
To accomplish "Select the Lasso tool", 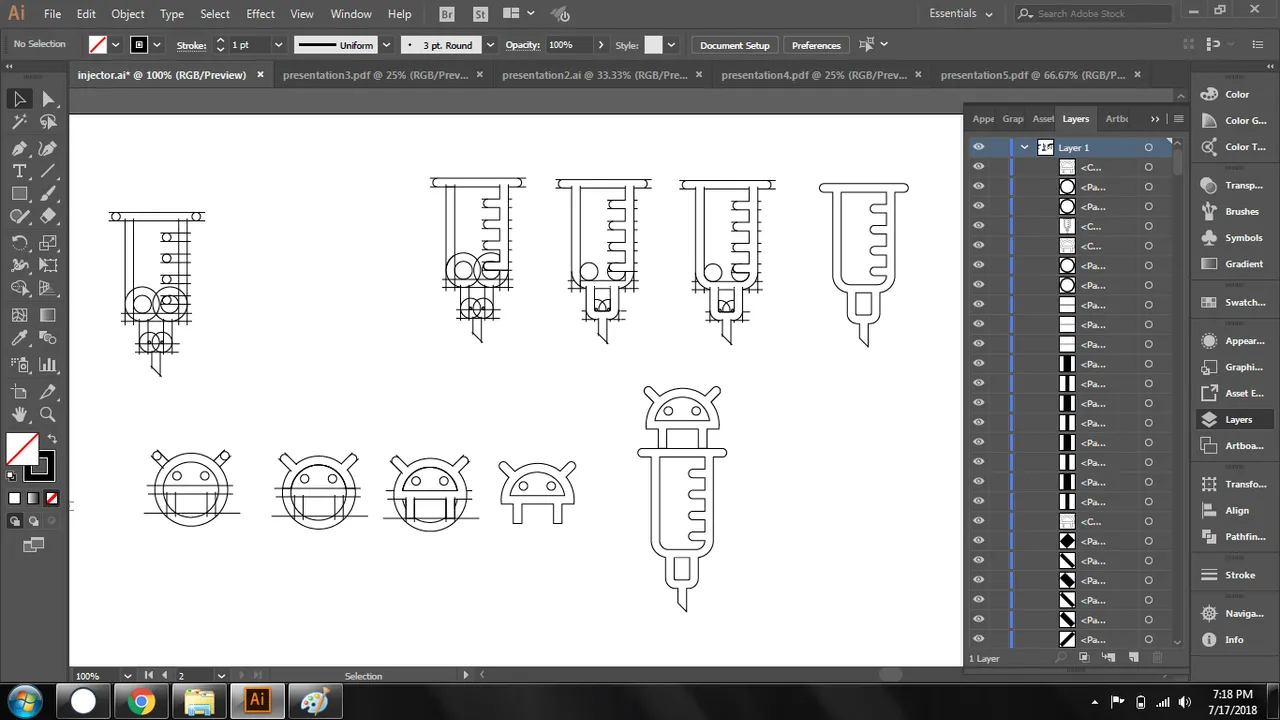I will 48,122.
